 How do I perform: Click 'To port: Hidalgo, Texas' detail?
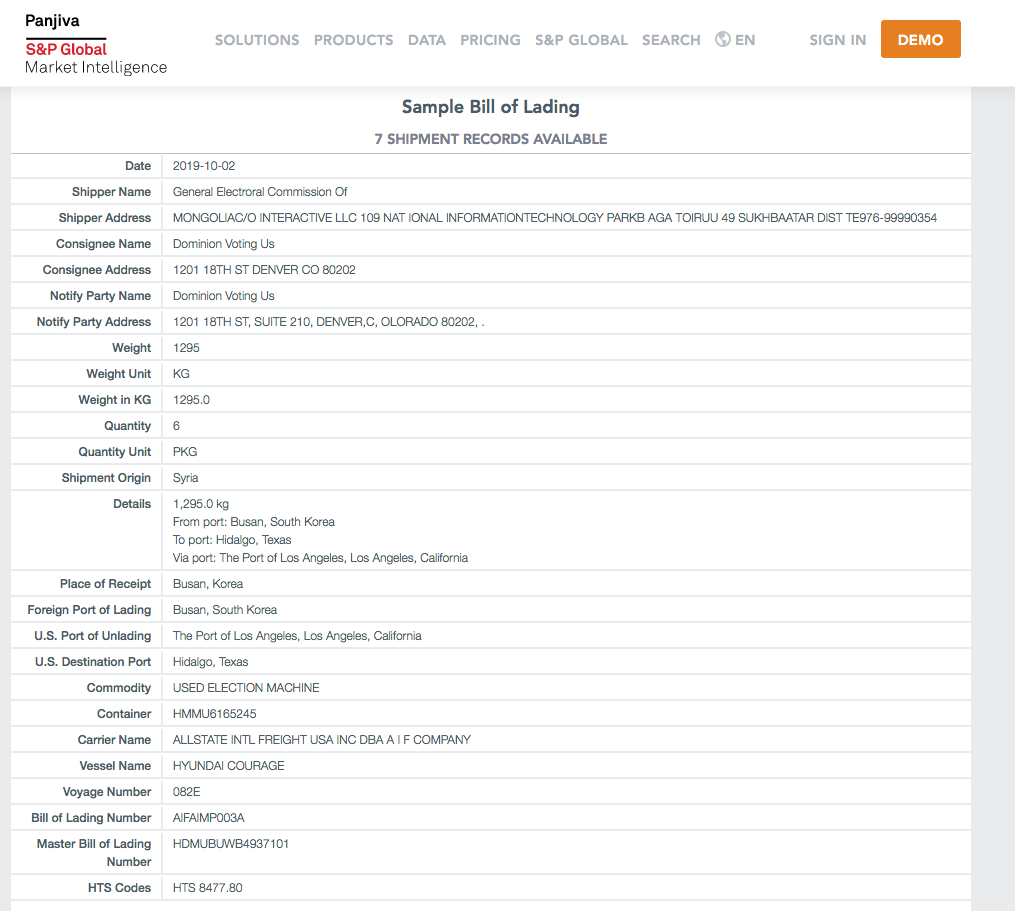pyautogui.click(x=232, y=540)
